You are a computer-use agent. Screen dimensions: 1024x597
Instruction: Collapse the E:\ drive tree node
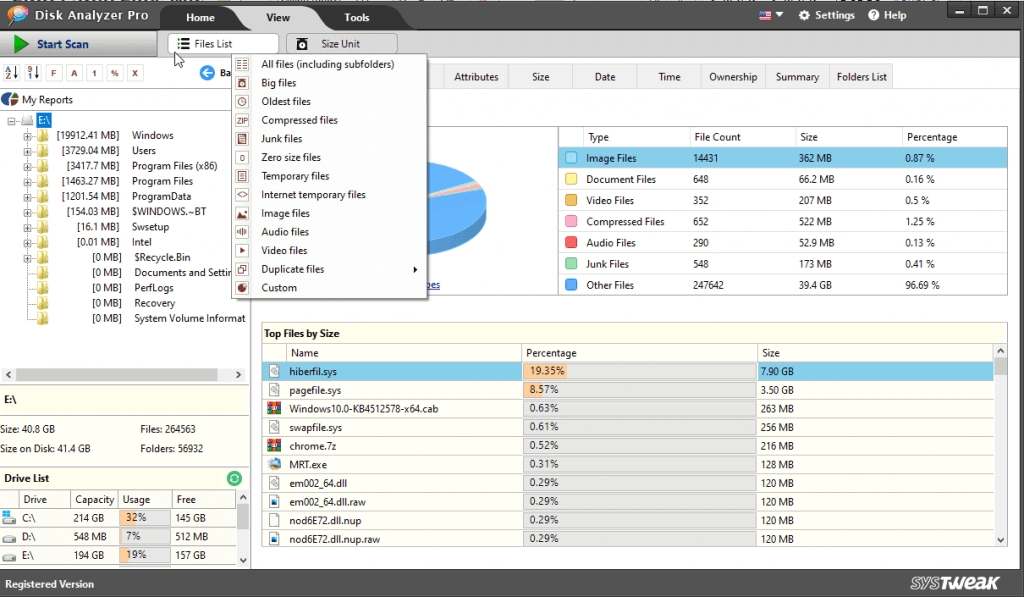point(9,119)
